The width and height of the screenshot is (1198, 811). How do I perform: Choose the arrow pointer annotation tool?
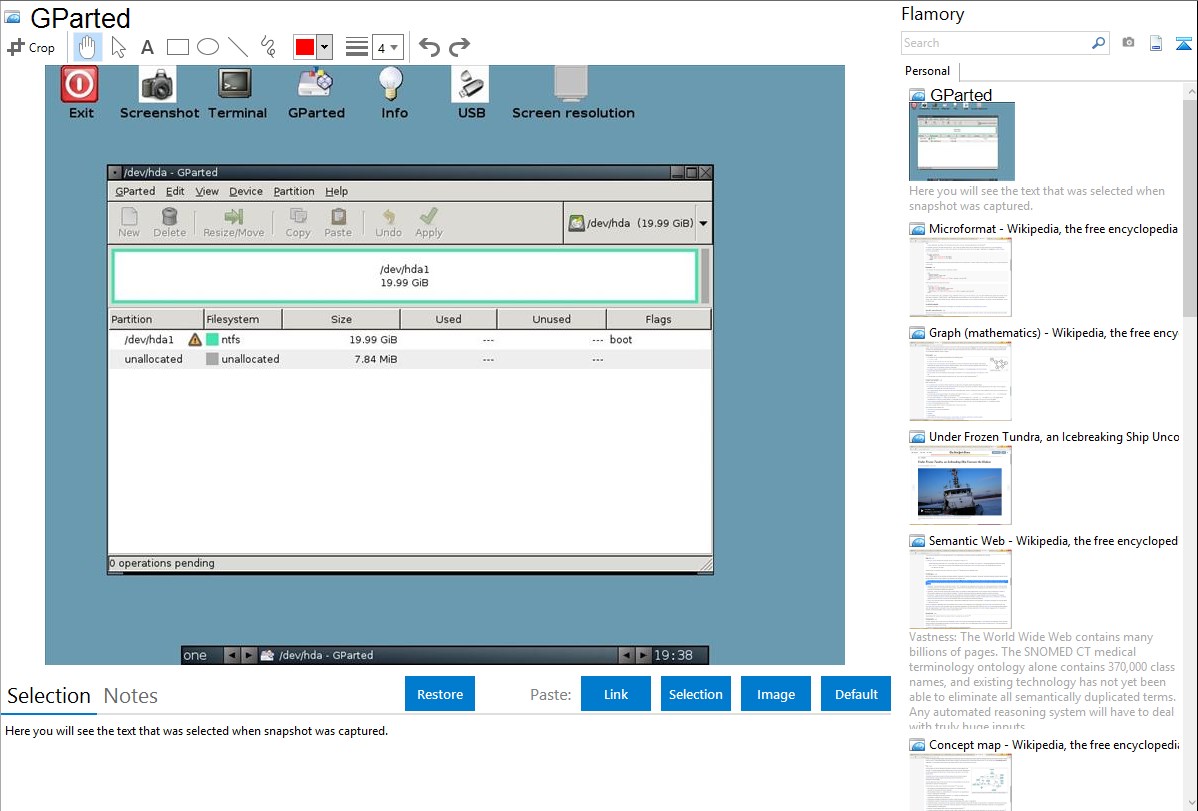click(118, 47)
